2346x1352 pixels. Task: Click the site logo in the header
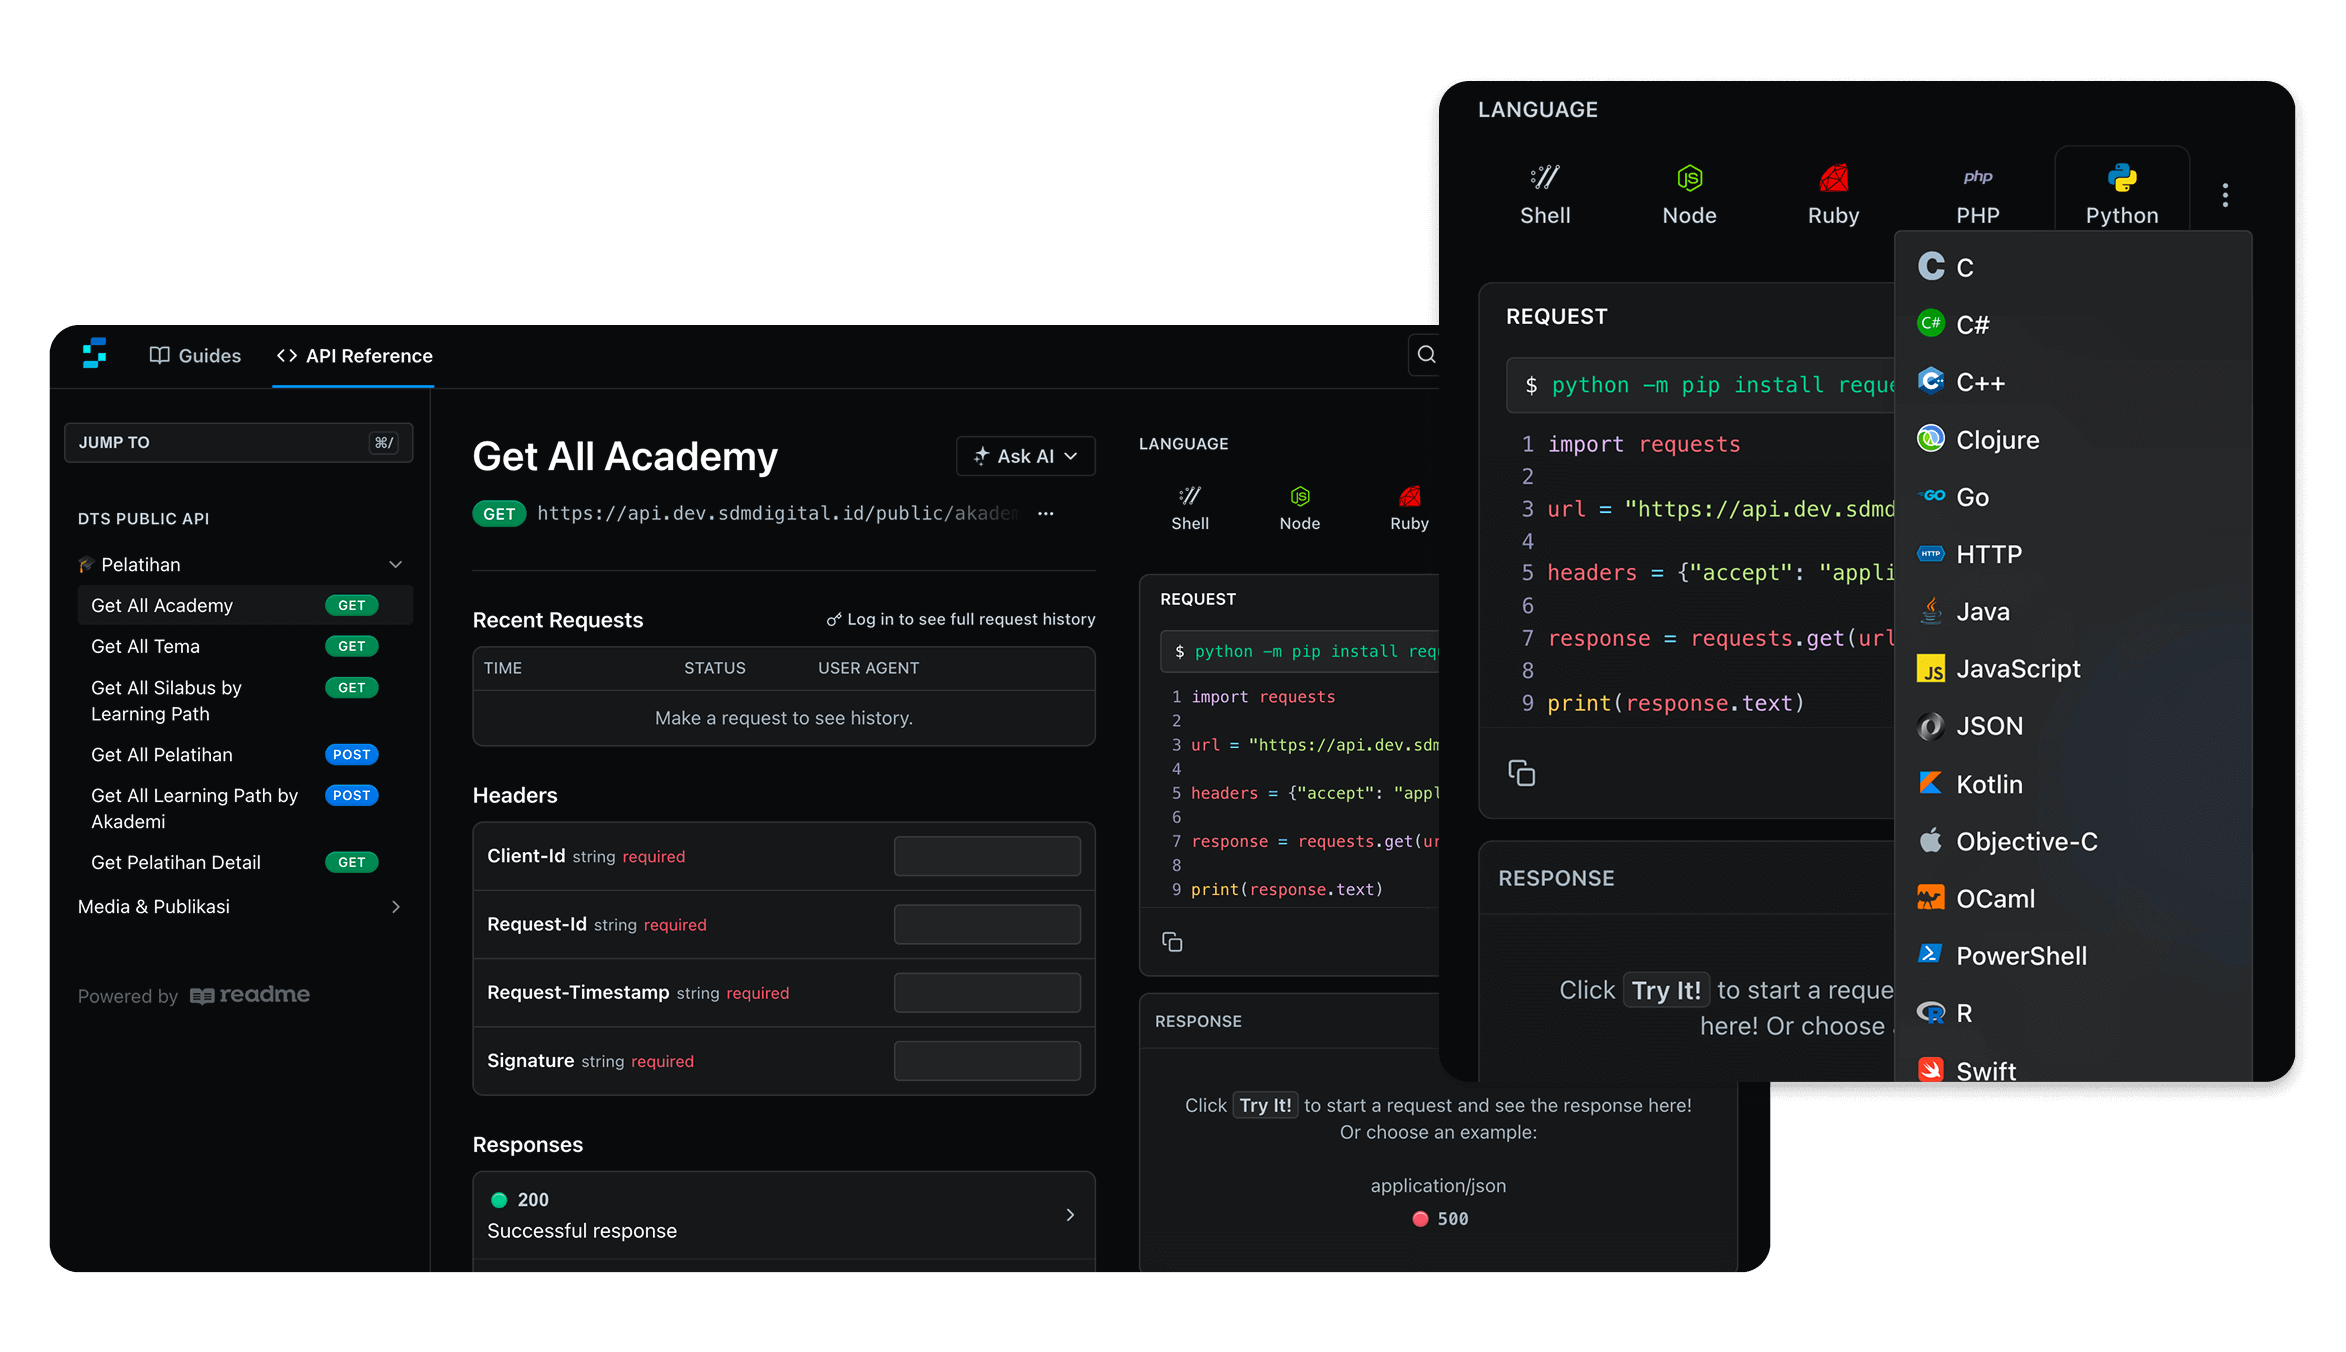tap(95, 353)
